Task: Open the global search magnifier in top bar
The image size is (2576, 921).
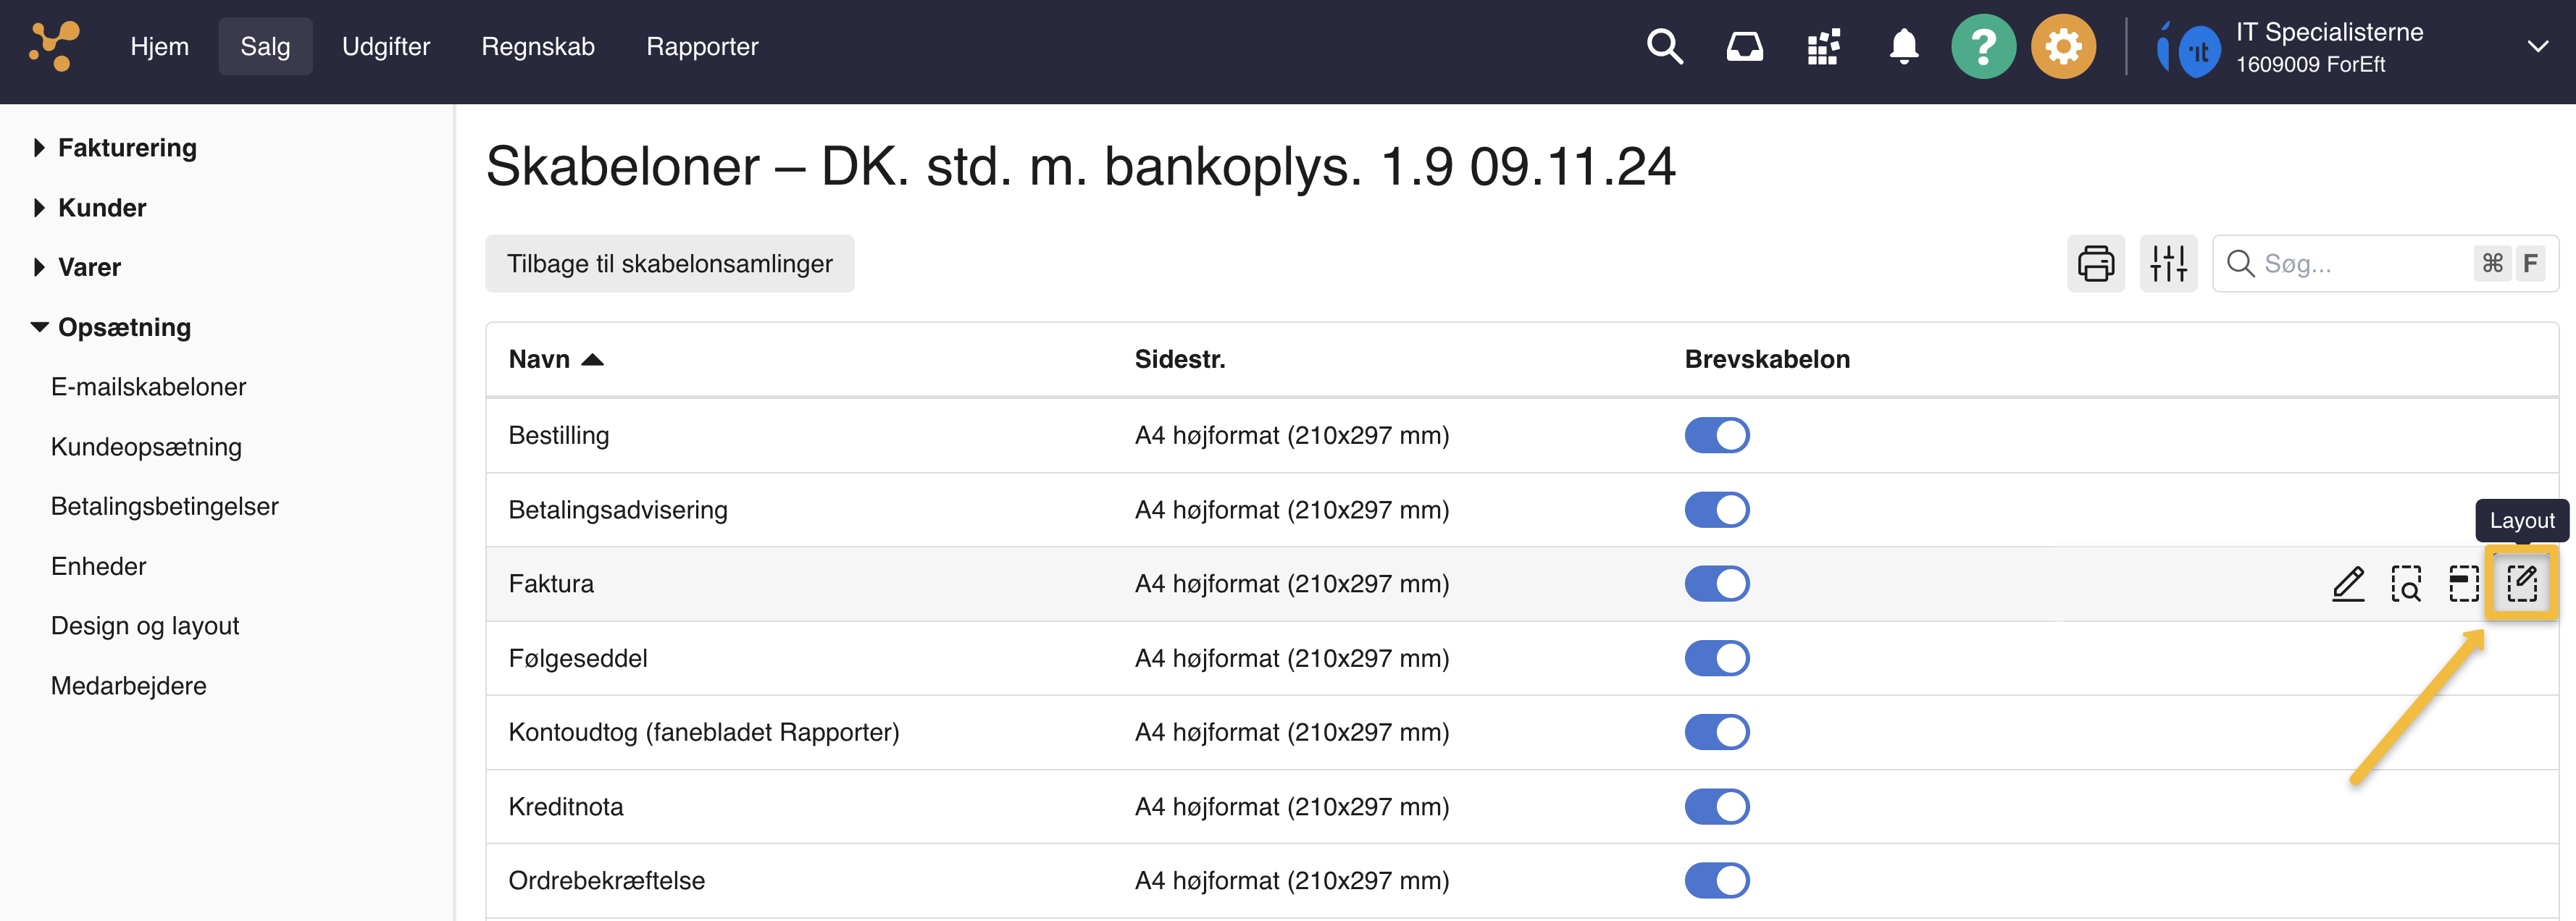Action: 1664,47
